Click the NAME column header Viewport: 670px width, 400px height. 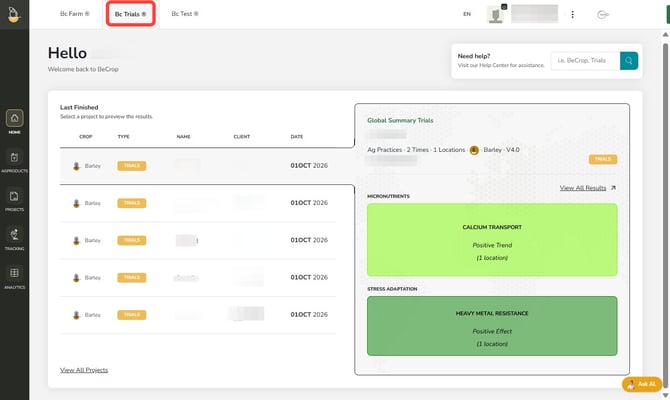(183, 137)
